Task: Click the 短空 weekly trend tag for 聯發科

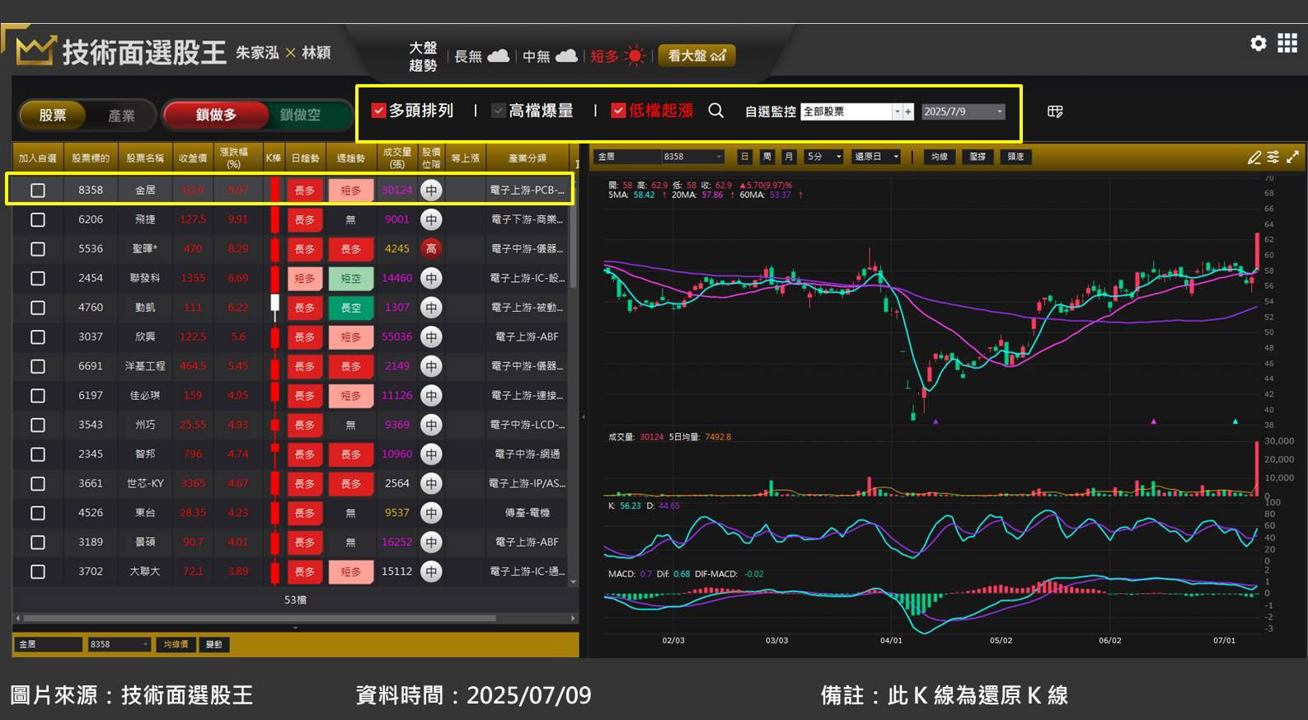Action: (350, 278)
